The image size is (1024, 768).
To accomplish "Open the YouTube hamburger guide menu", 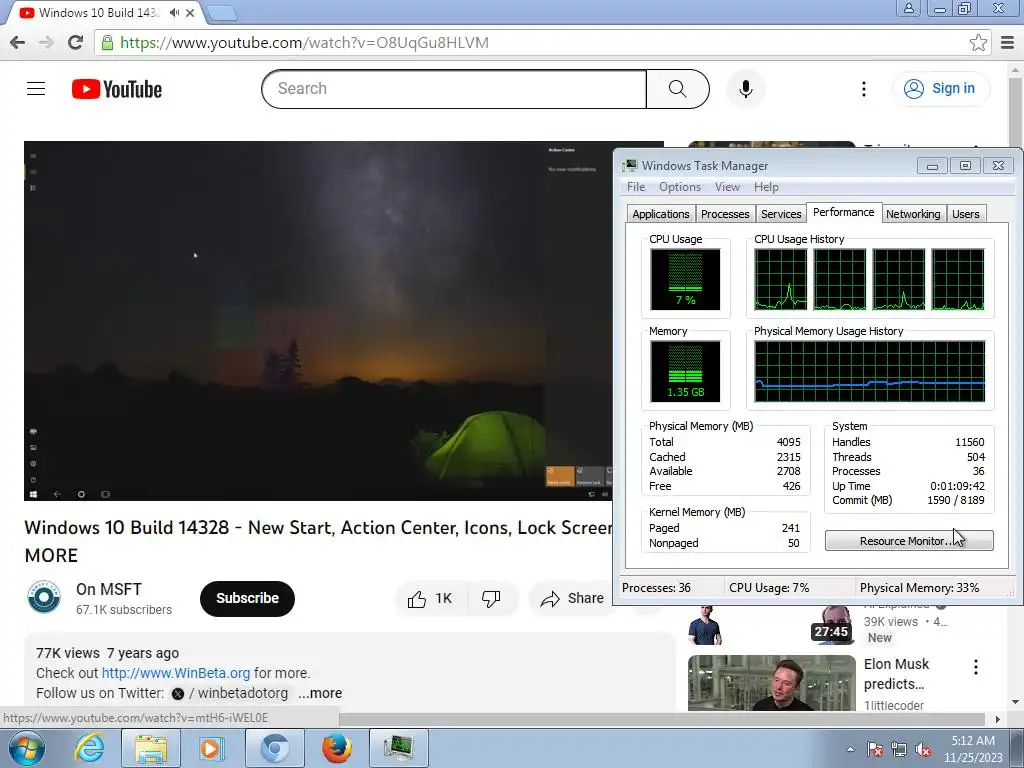I will (36, 89).
